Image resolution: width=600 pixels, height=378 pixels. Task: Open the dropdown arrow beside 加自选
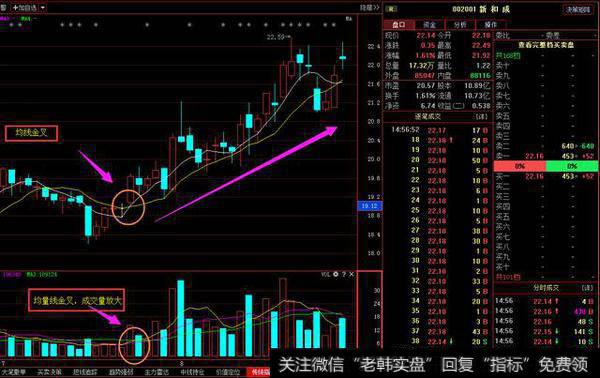point(43,8)
